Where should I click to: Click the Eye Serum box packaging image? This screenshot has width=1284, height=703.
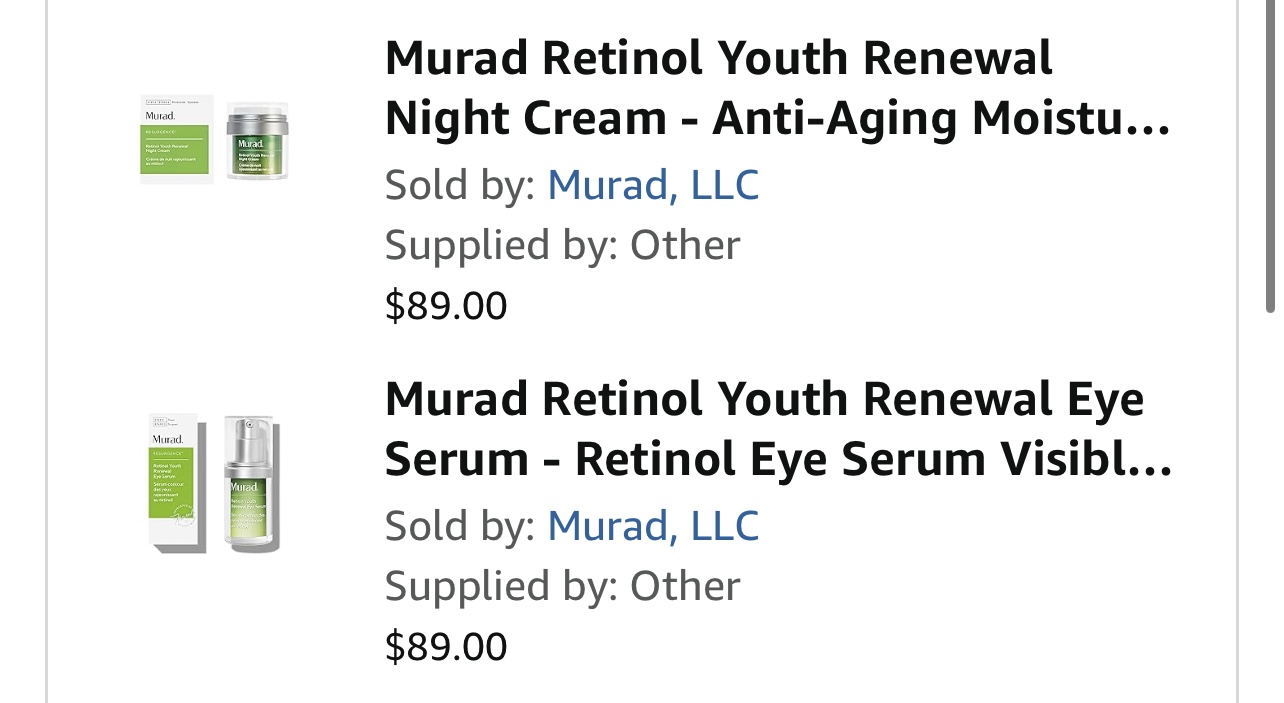coord(177,482)
